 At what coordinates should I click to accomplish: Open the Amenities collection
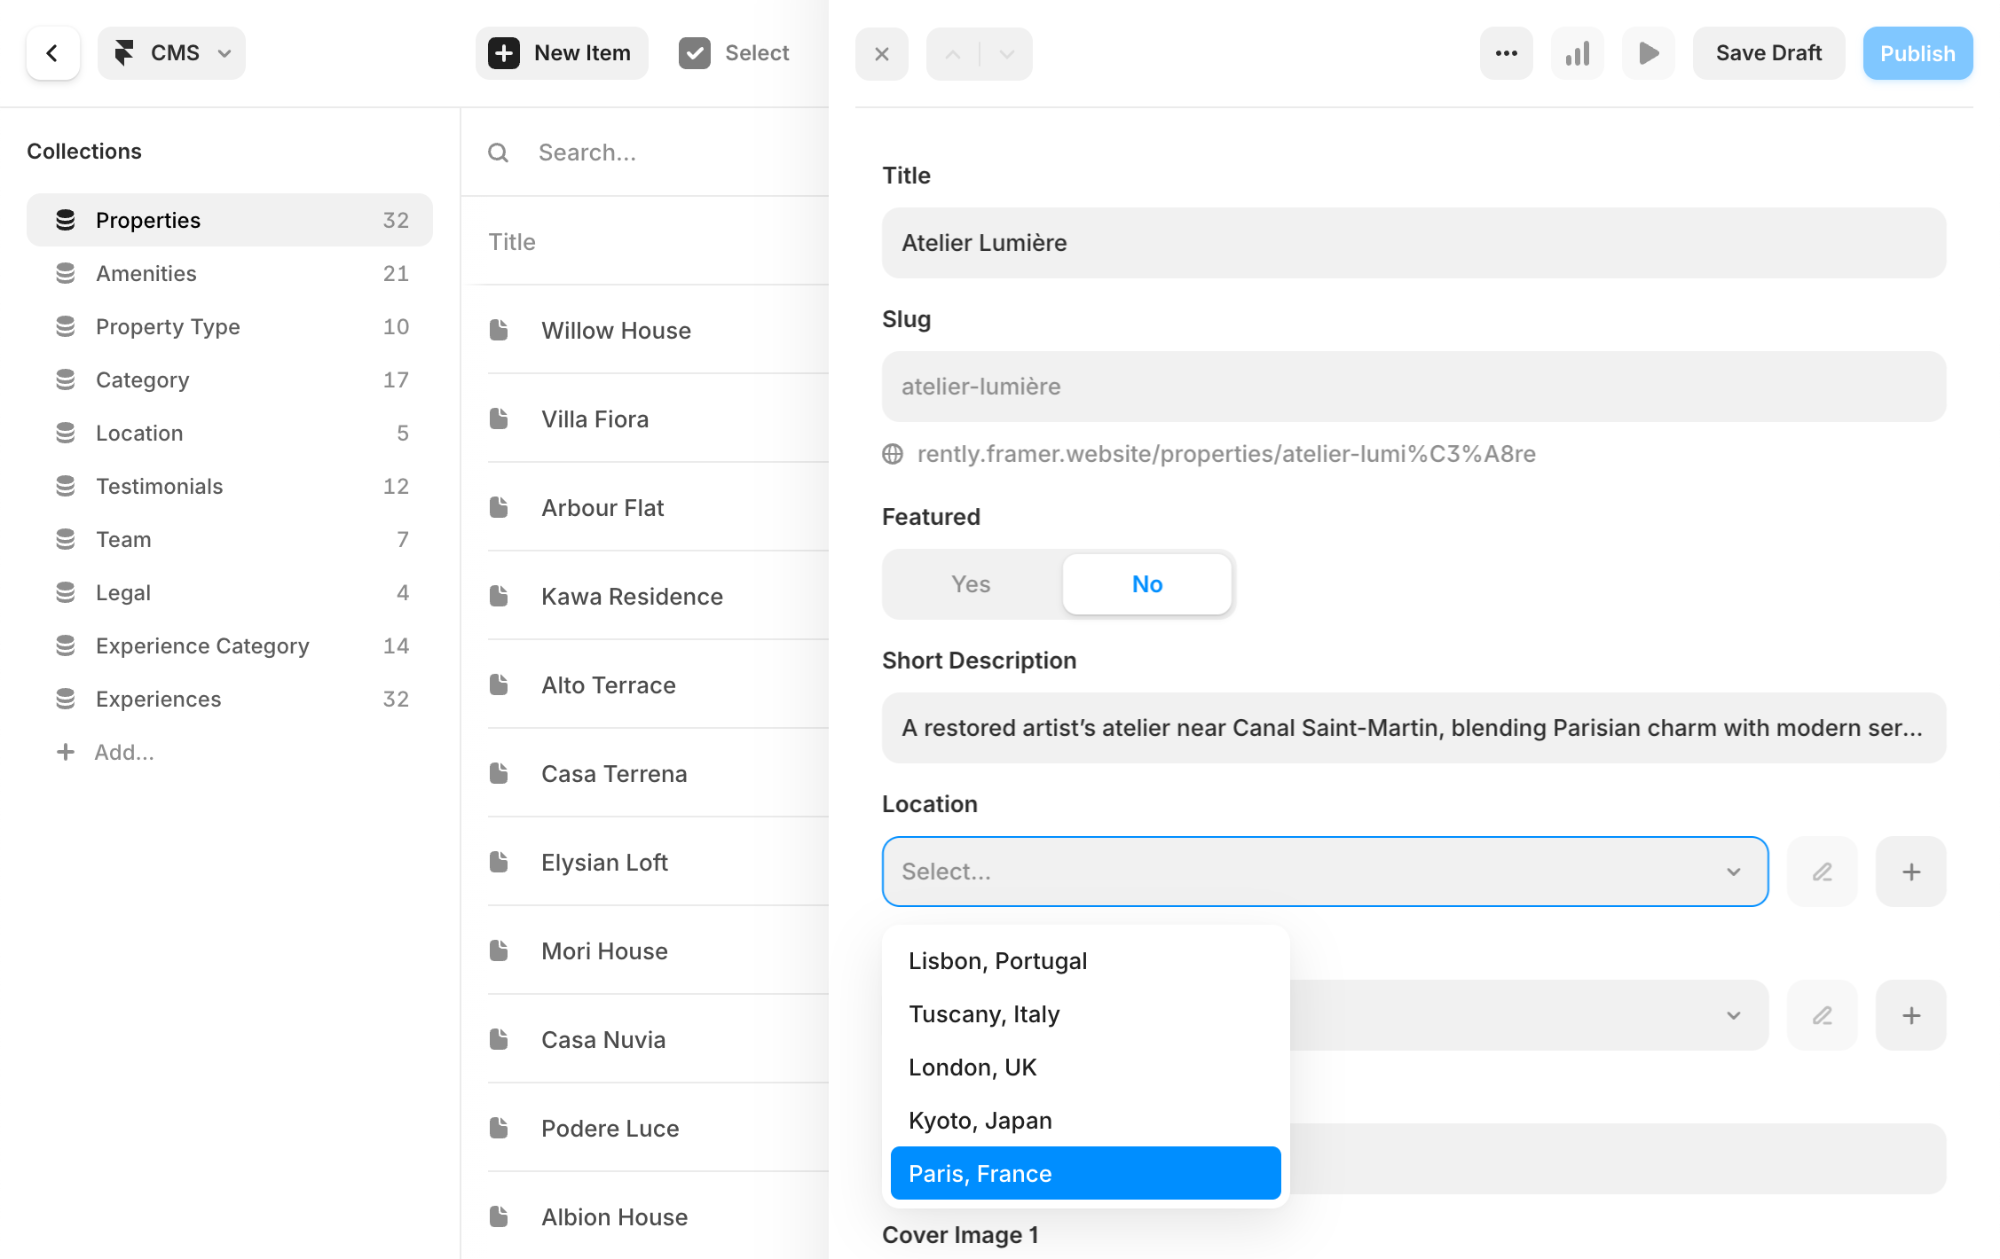(146, 274)
